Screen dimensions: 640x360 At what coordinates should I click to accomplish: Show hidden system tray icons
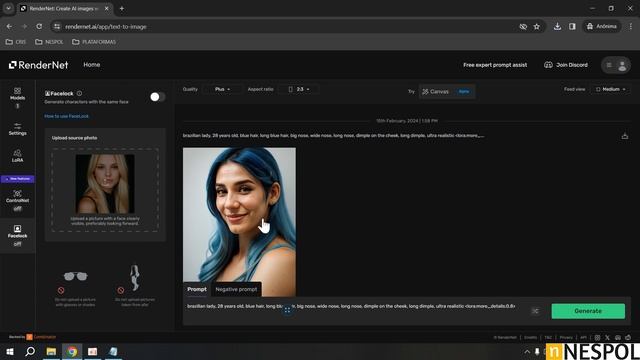[527, 351]
